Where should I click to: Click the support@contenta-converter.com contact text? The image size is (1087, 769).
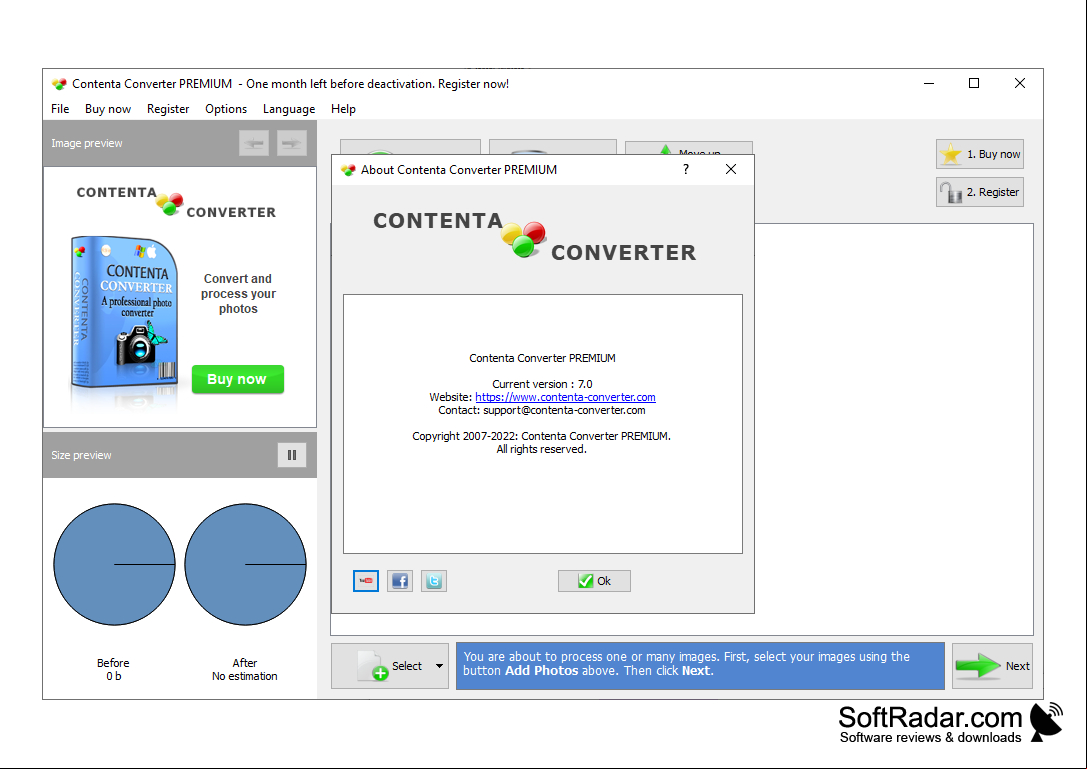(564, 410)
